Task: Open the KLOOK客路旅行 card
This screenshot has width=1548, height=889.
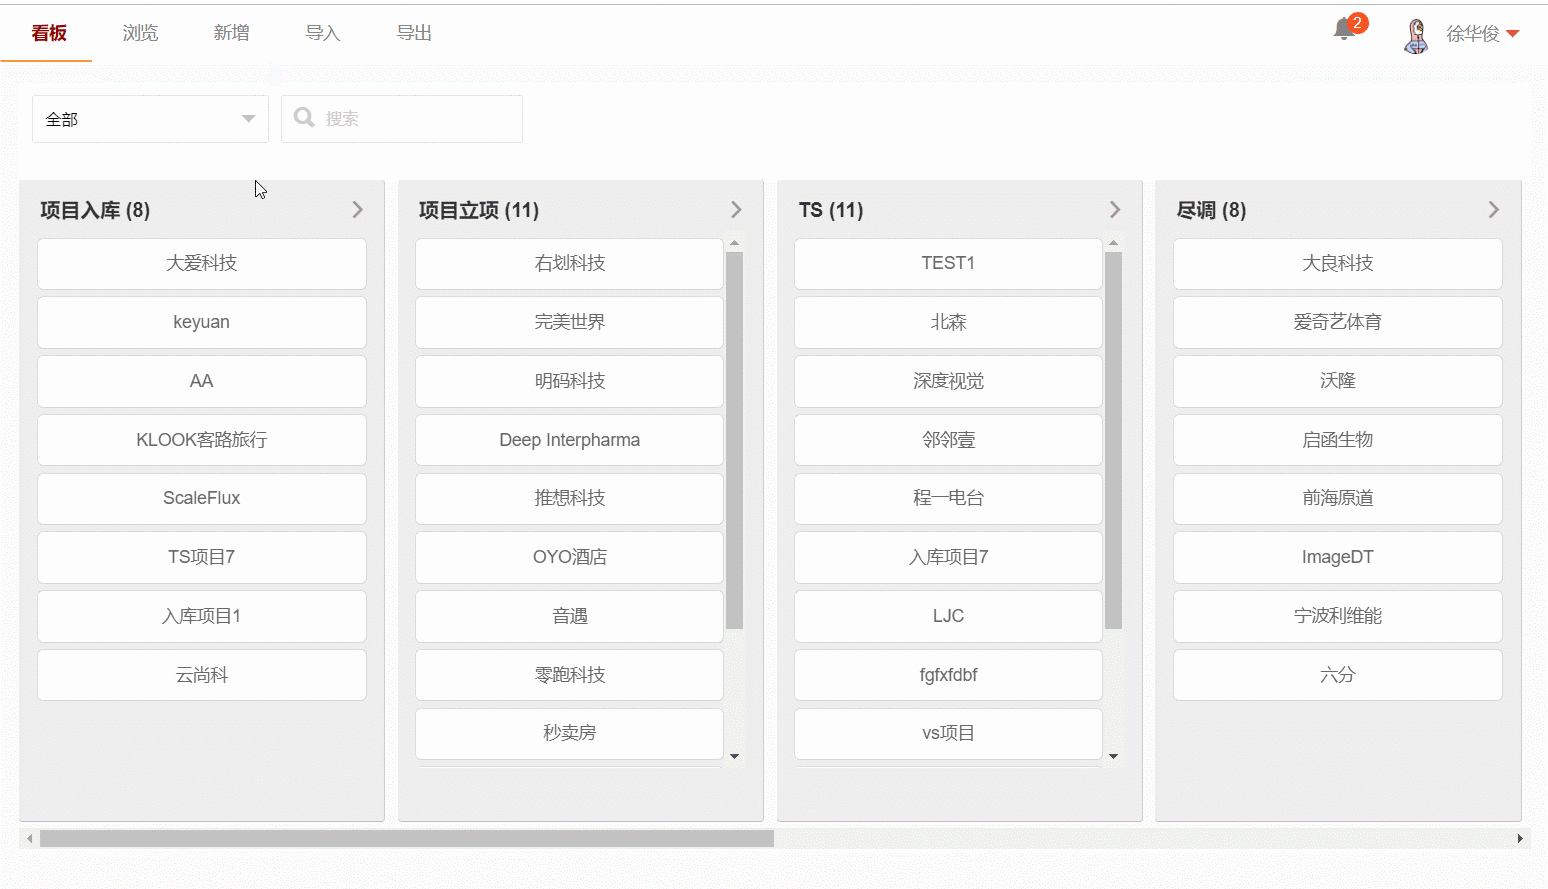Action: pyautogui.click(x=202, y=440)
